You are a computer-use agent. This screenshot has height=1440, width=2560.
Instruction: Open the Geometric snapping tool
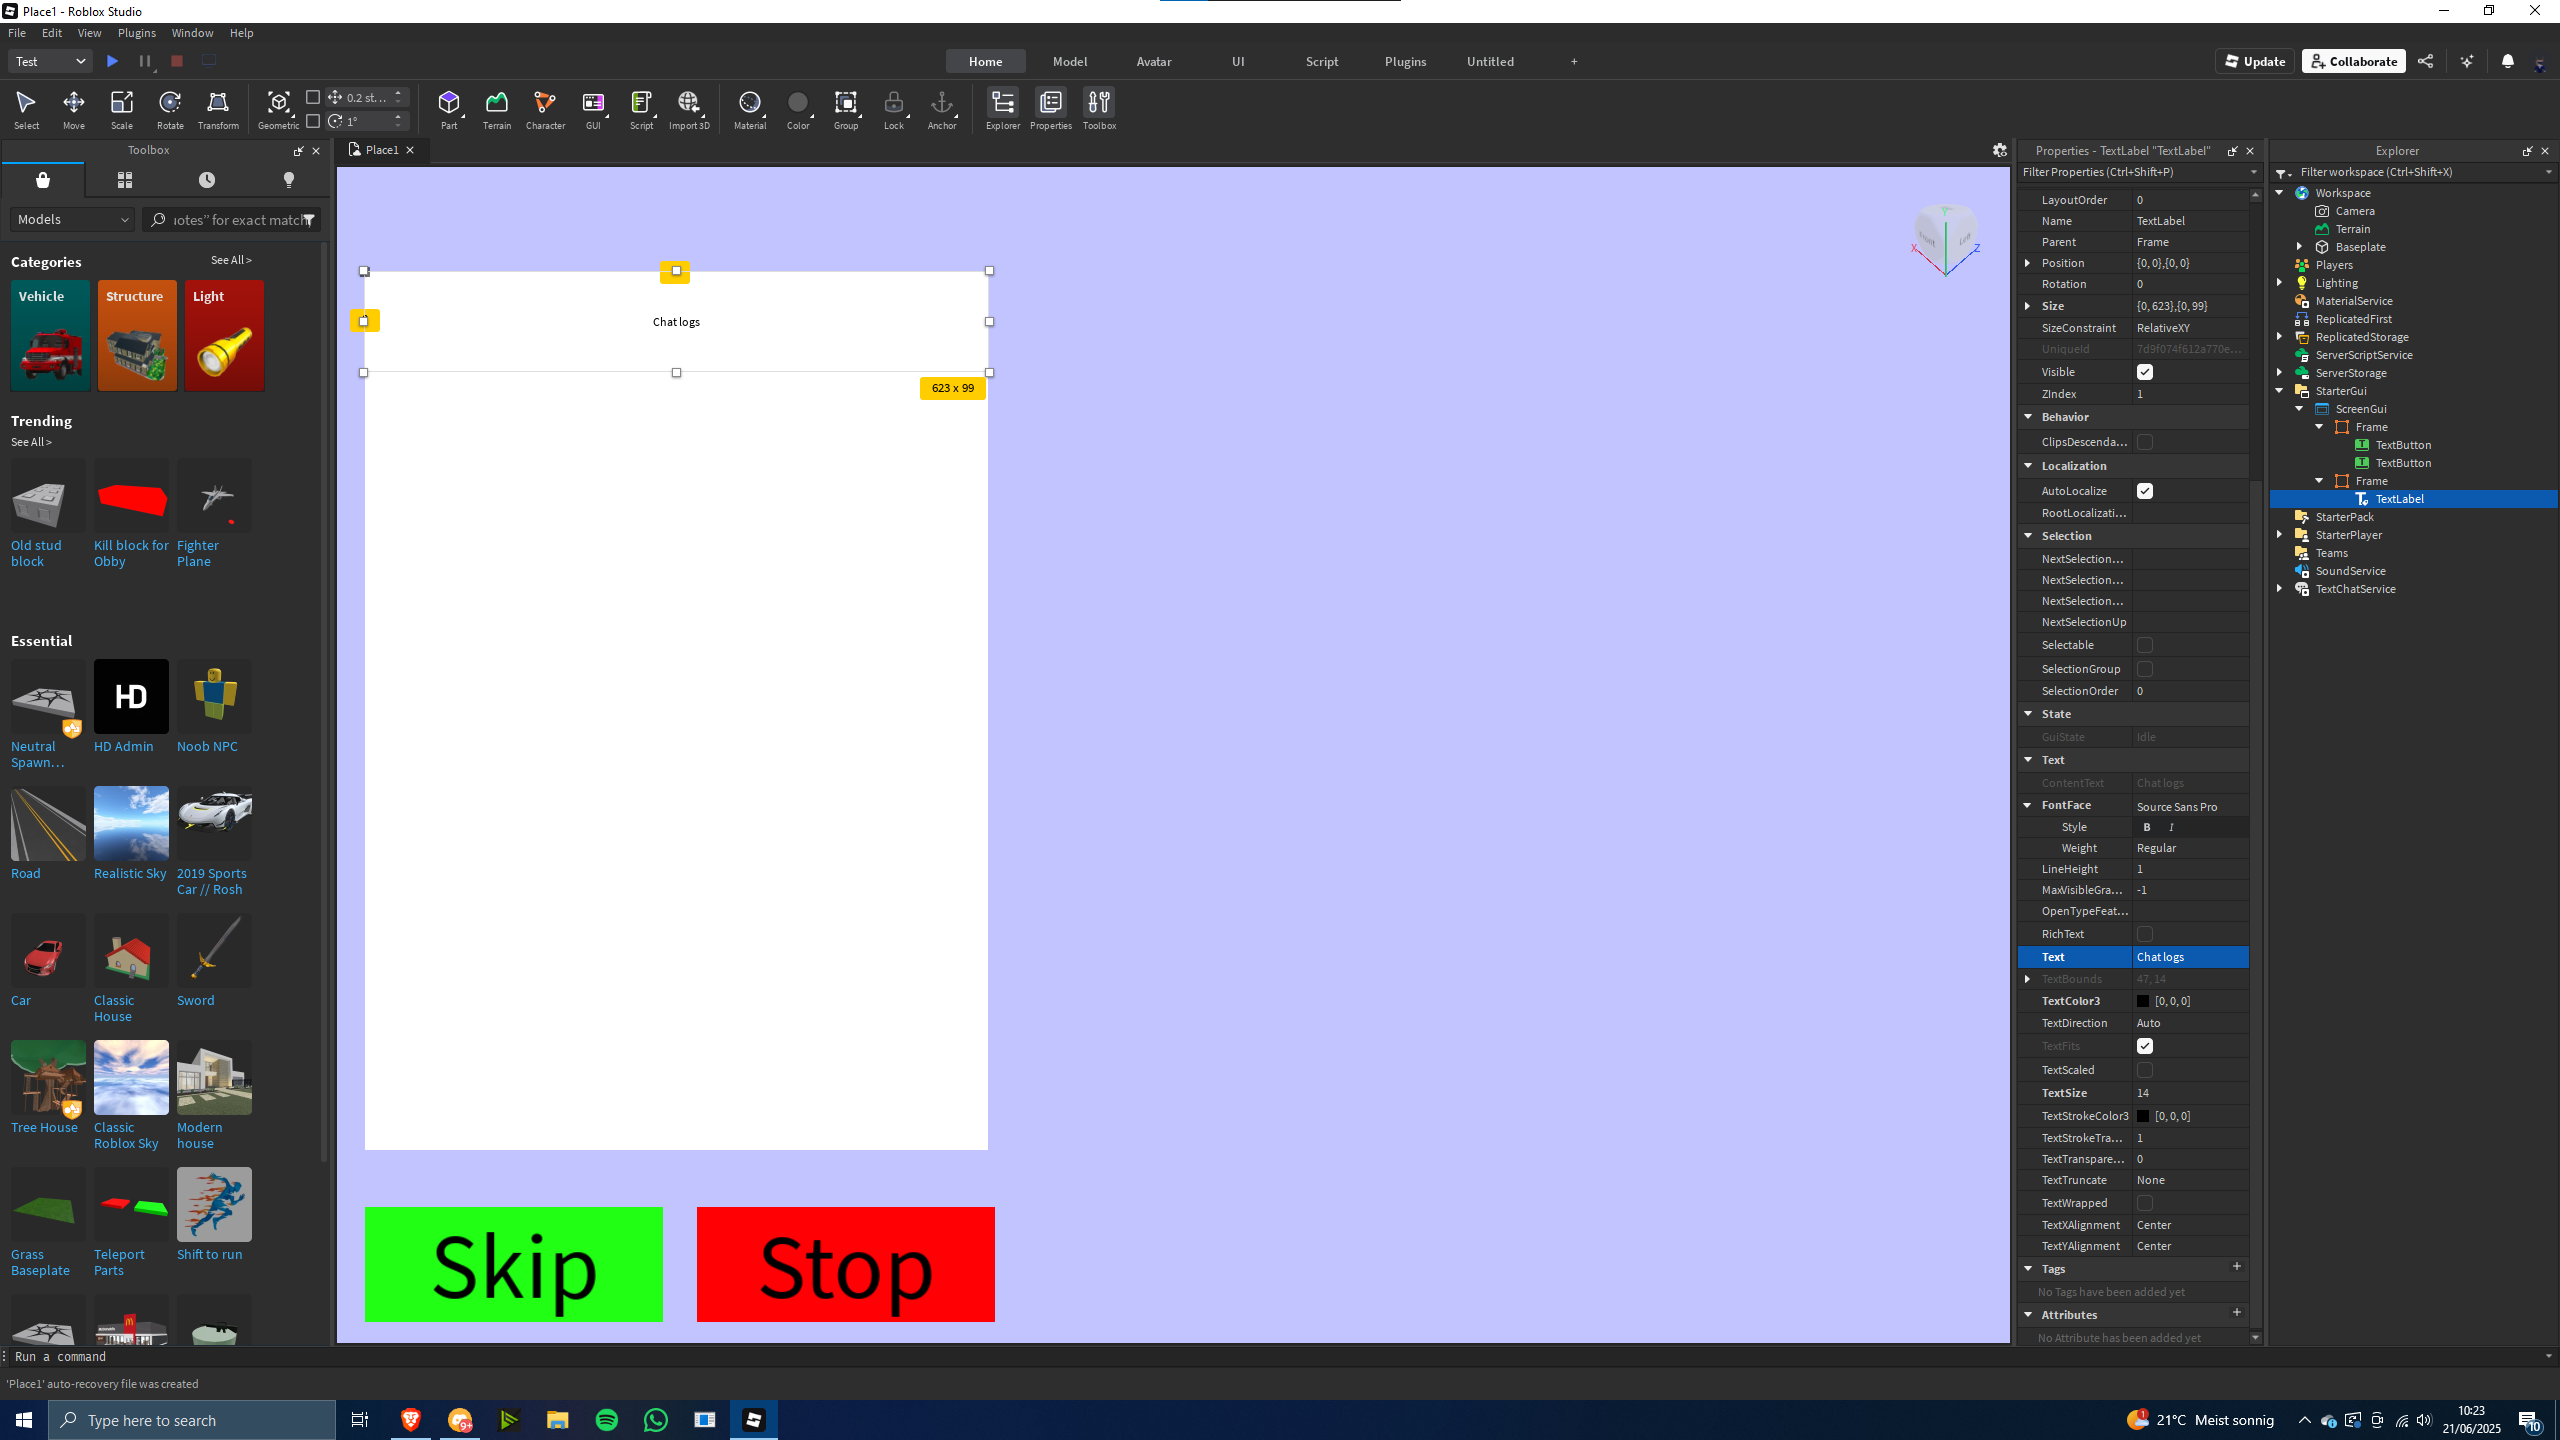pos(278,109)
